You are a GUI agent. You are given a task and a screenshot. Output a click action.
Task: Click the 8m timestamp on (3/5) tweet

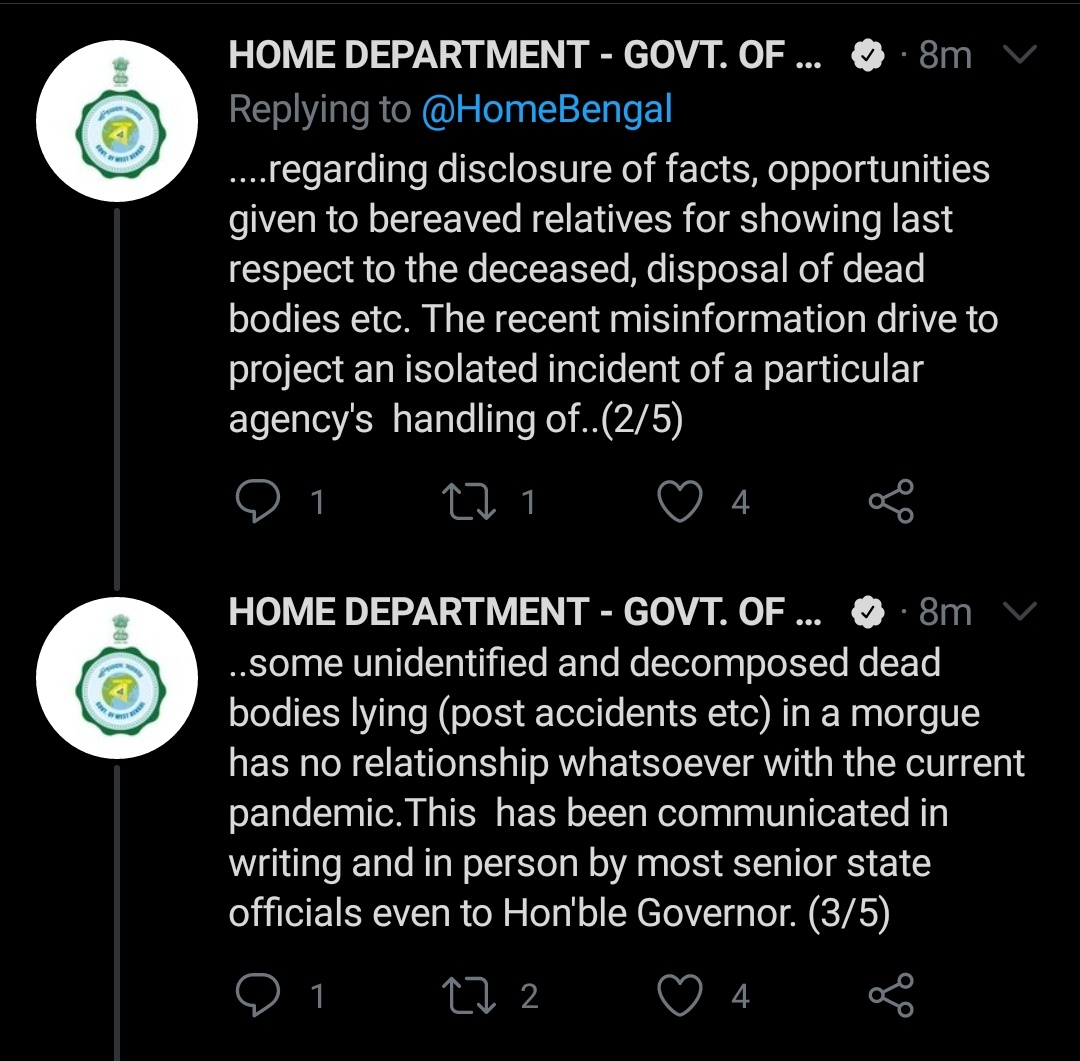pos(945,611)
